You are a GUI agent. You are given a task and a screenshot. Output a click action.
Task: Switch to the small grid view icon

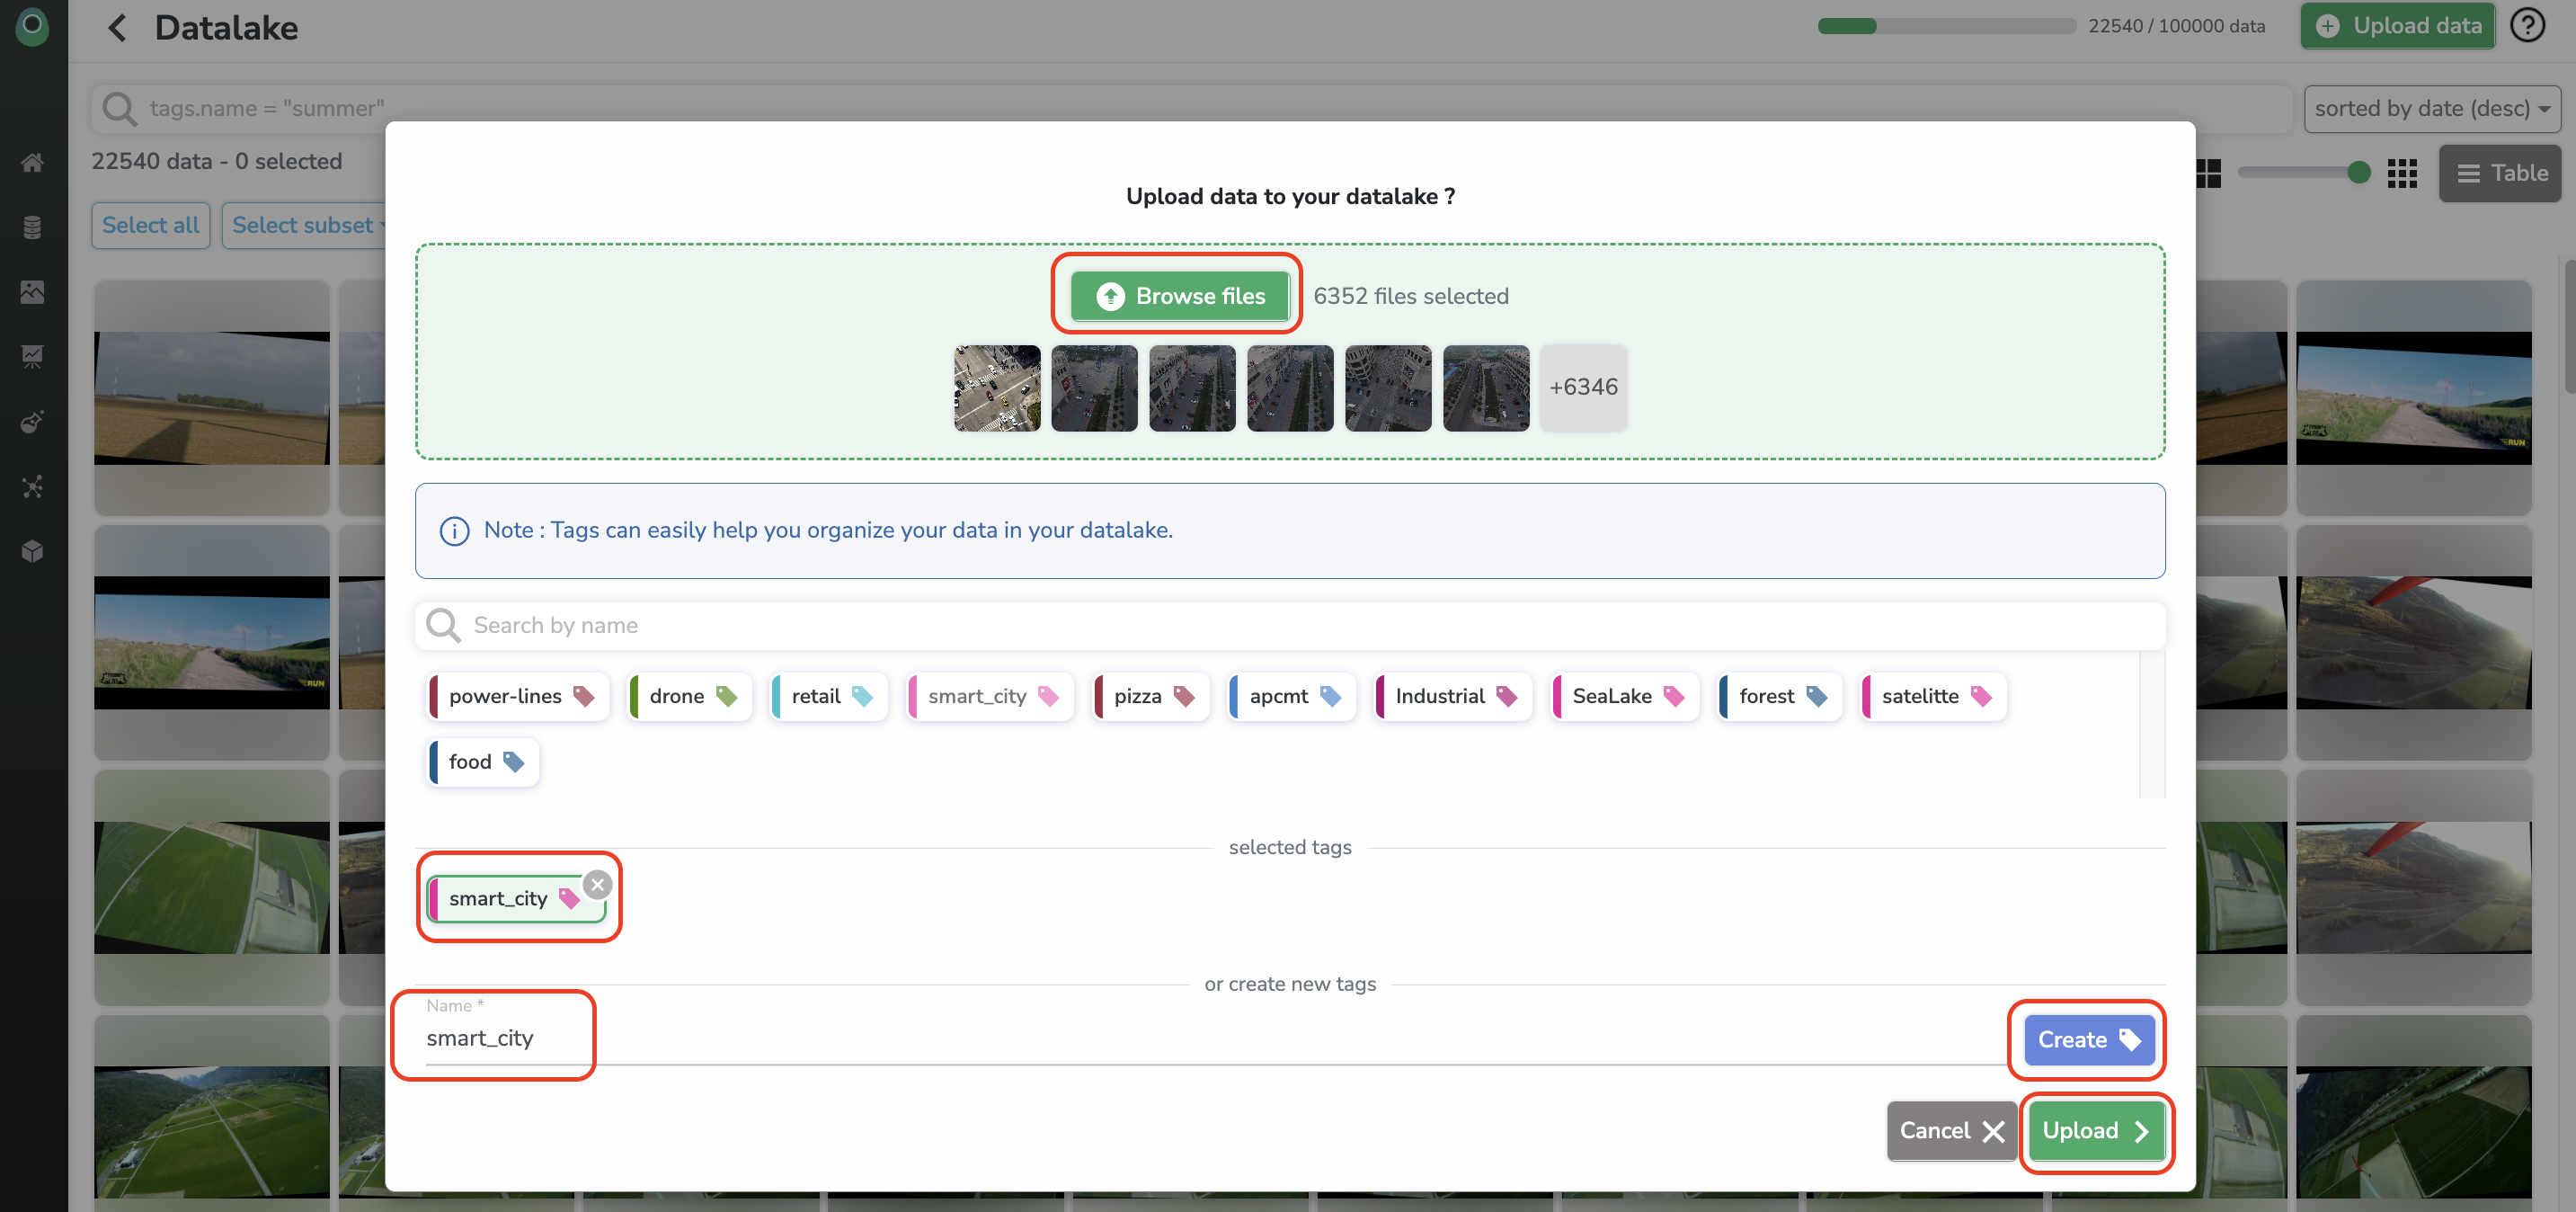tap(2402, 173)
